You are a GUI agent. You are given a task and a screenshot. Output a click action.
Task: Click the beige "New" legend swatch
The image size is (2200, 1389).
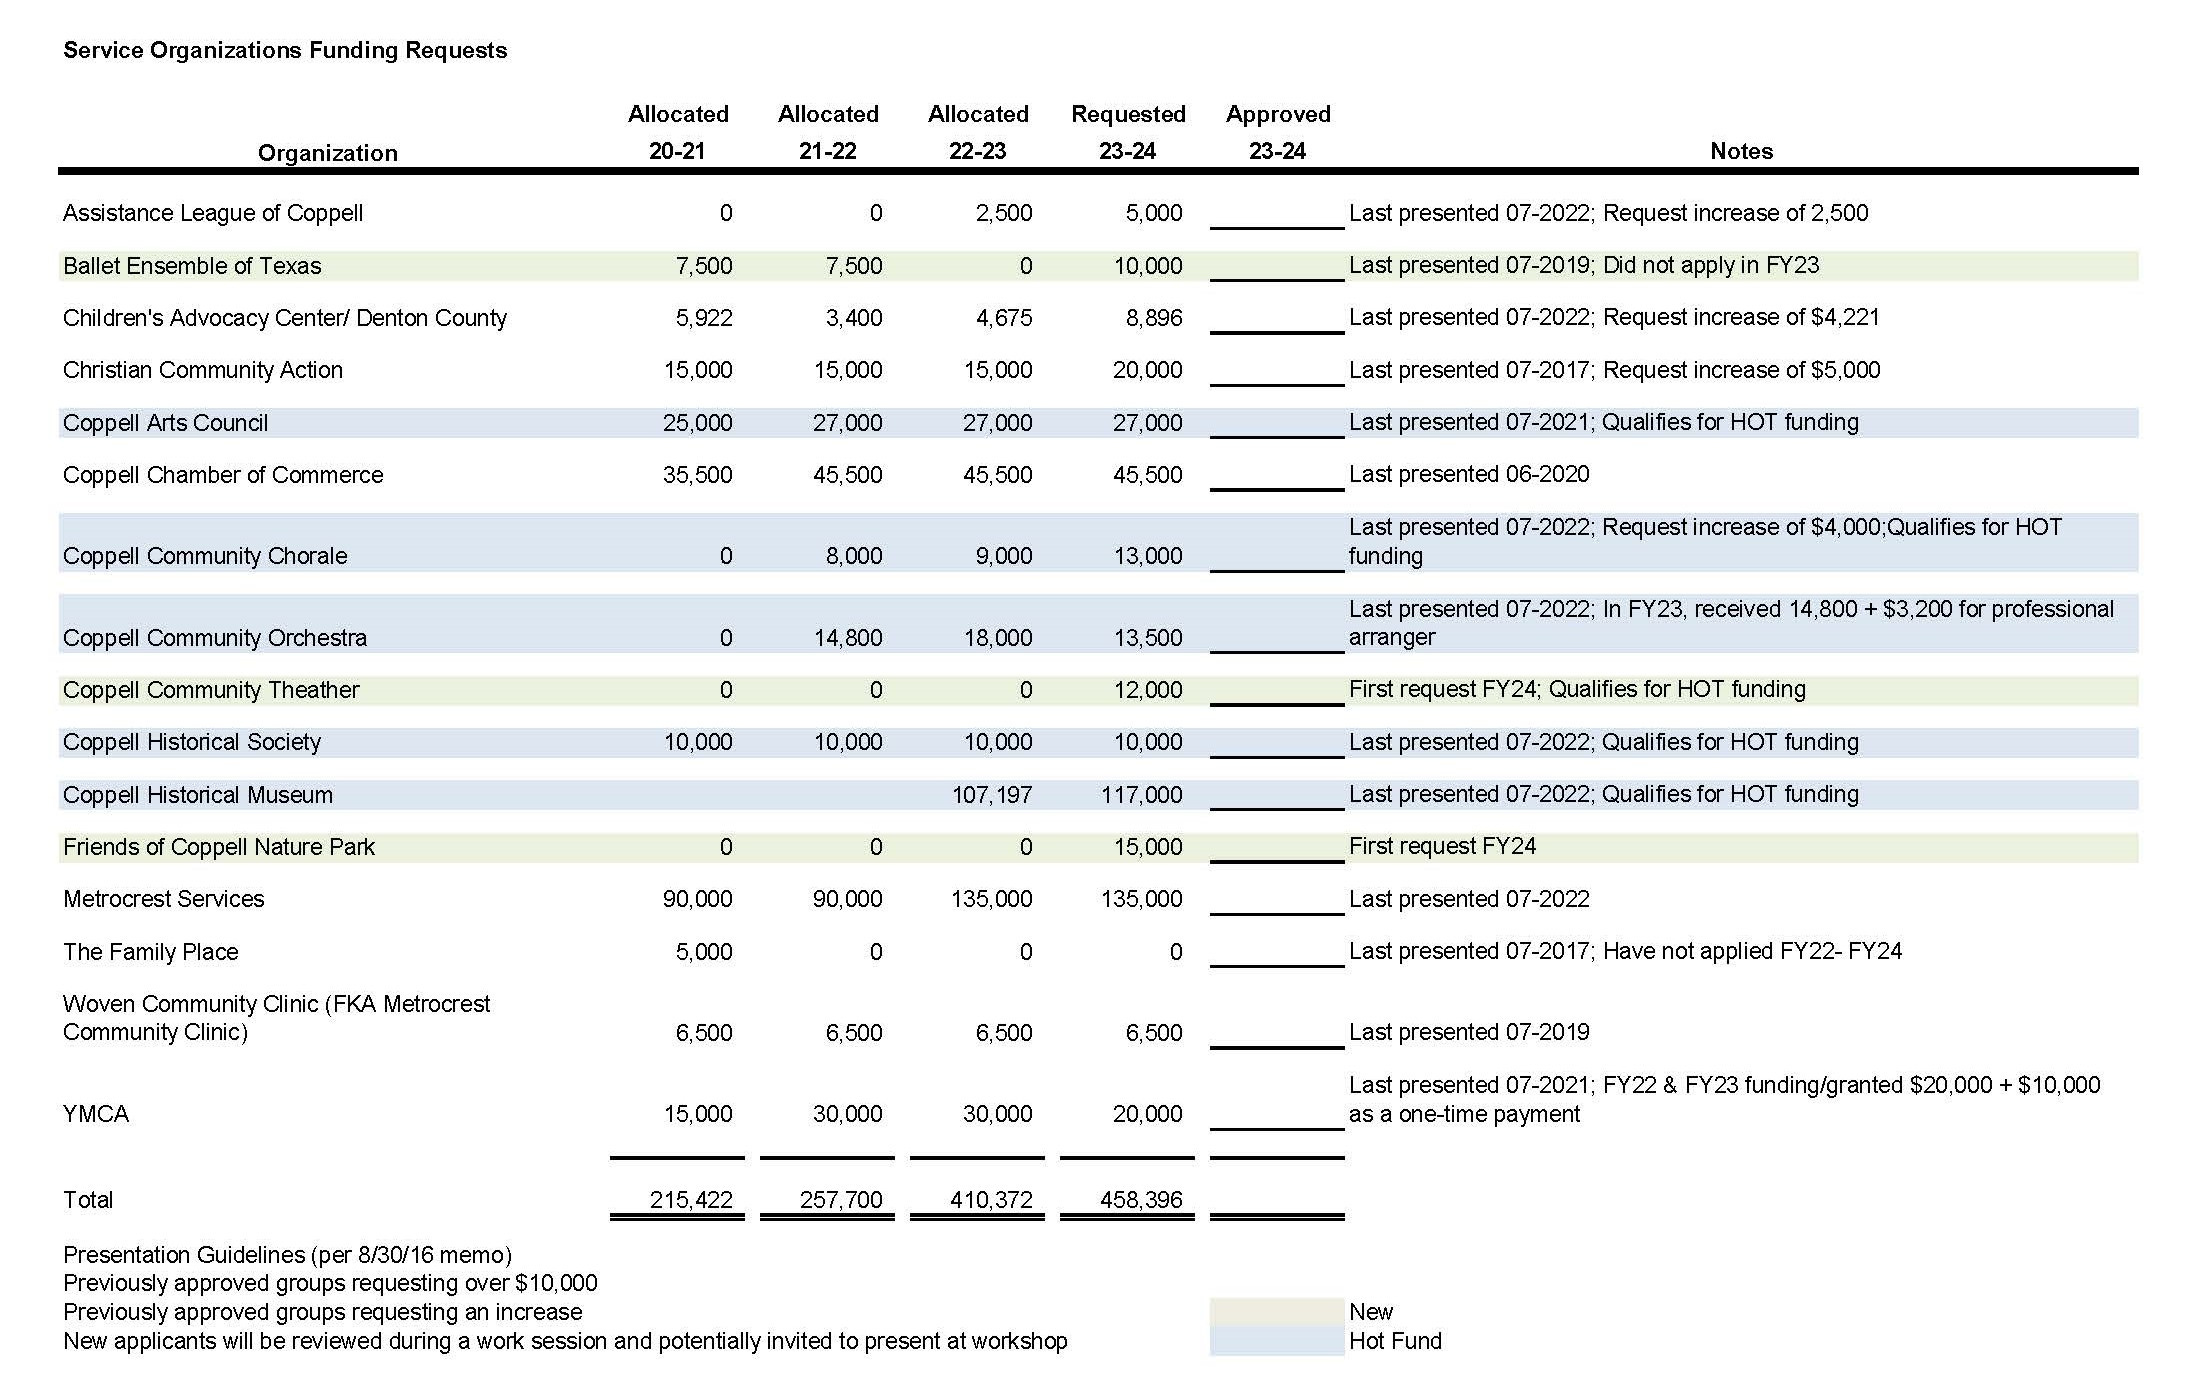(1277, 1312)
